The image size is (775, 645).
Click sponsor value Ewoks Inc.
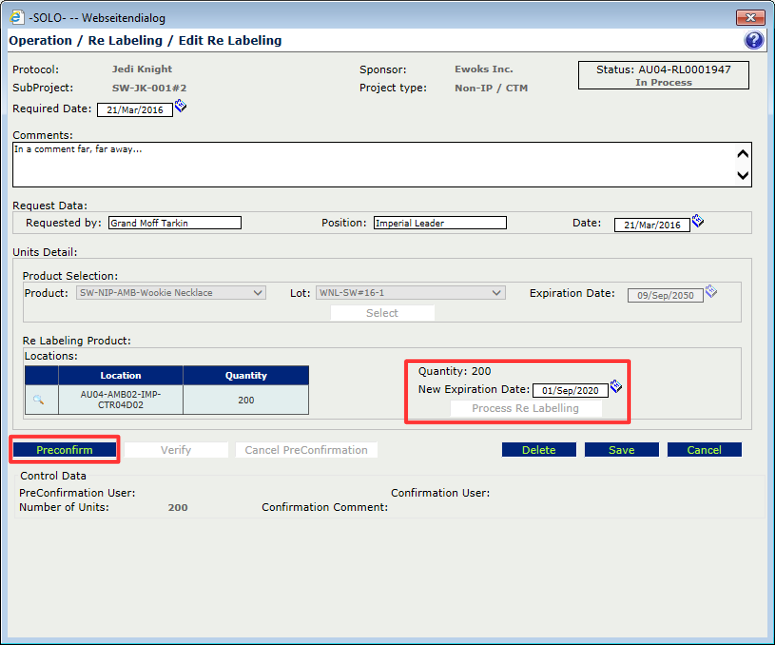(x=484, y=69)
